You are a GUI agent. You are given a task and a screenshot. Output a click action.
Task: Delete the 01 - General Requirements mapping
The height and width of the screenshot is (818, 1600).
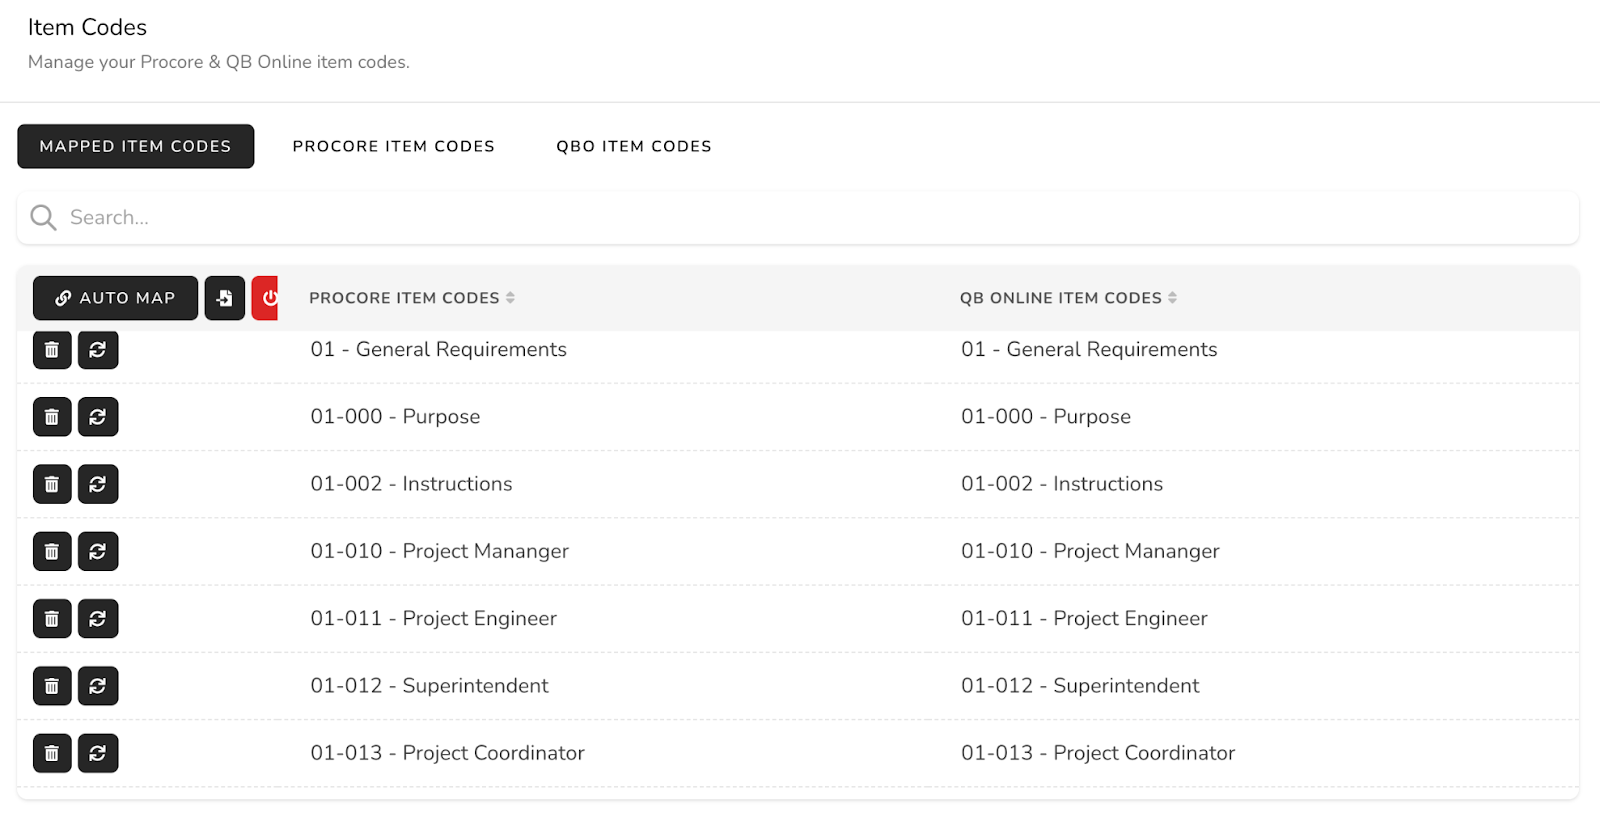click(x=52, y=350)
